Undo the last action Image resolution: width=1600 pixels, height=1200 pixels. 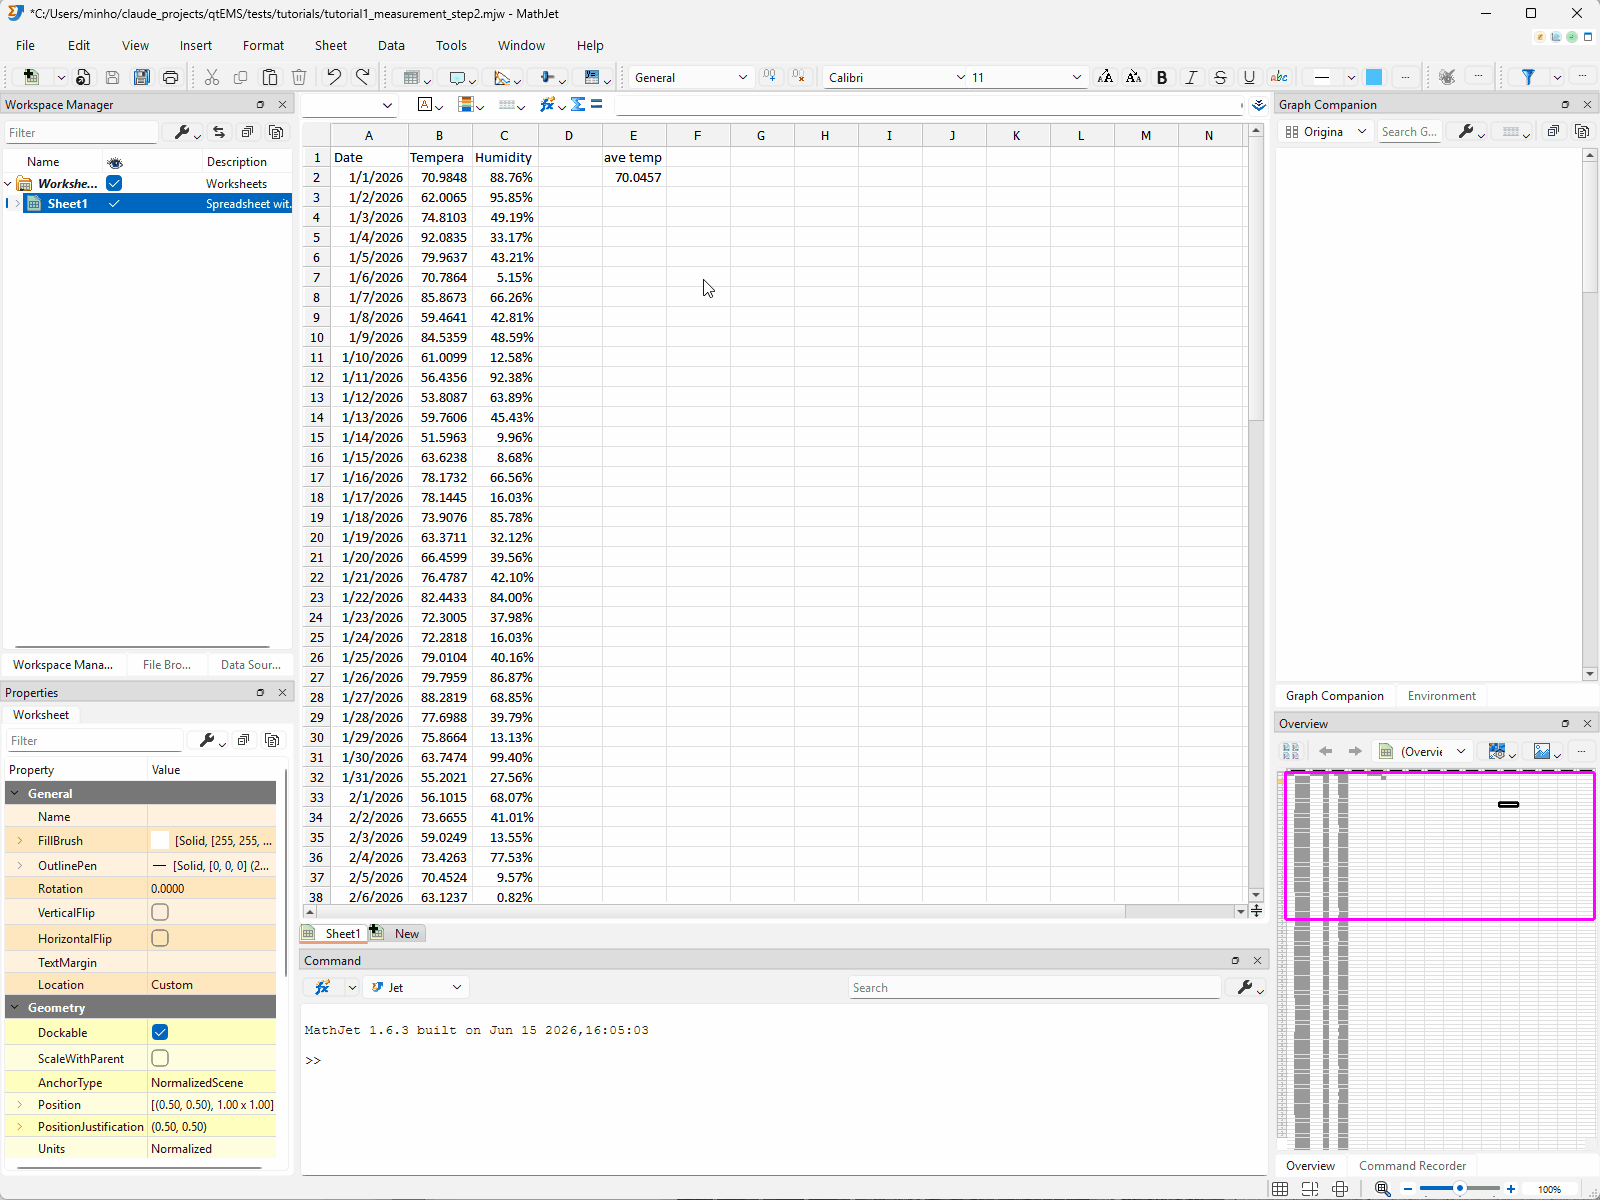[x=334, y=77]
